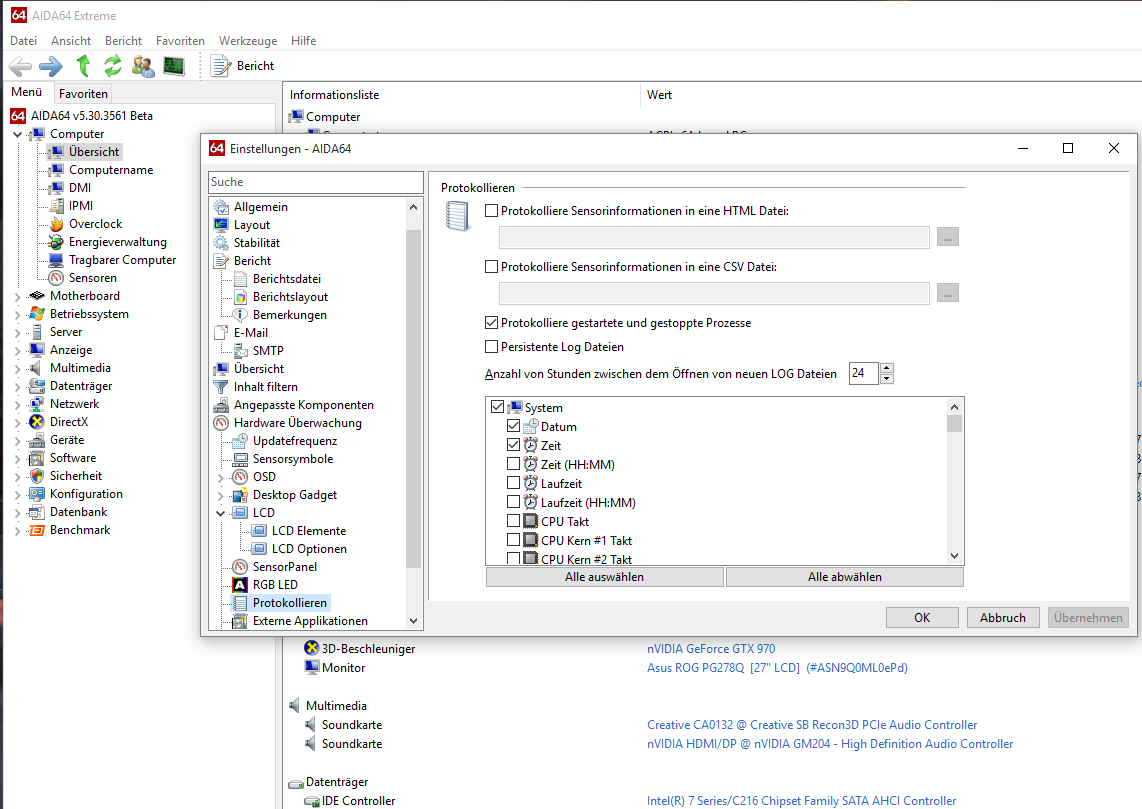This screenshot has width=1142, height=809.
Task: Enable CSV file sensor logging checkbox
Action: point(492,267)
